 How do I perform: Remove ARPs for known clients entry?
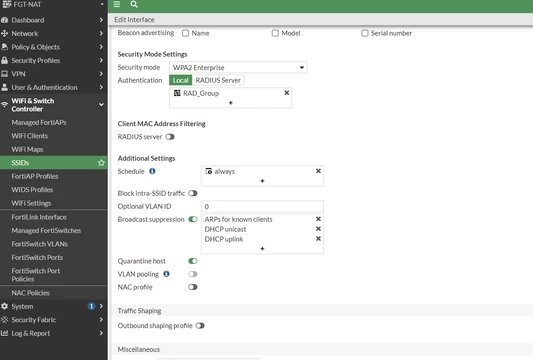[318, 219]
